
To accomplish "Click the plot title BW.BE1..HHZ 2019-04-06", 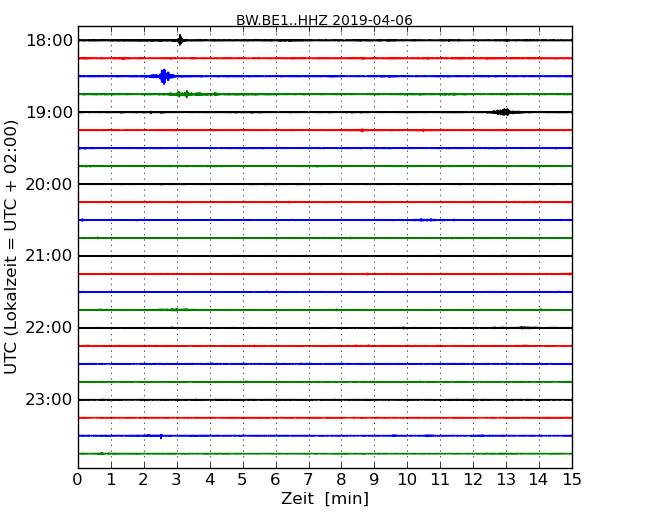I will point(324,20).
